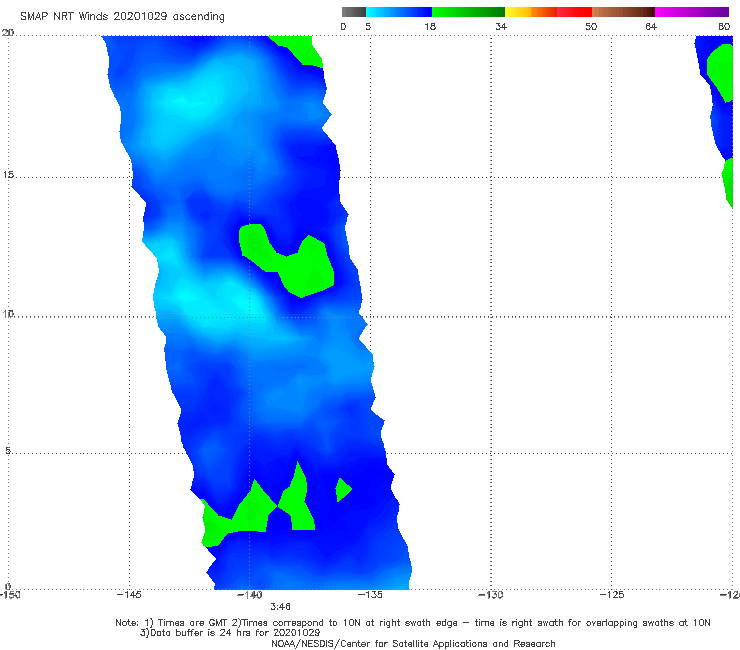Click latitude axis label '20'
This screenshot has height=650, width=740.
pyautogui.click(x=8, y=32)
